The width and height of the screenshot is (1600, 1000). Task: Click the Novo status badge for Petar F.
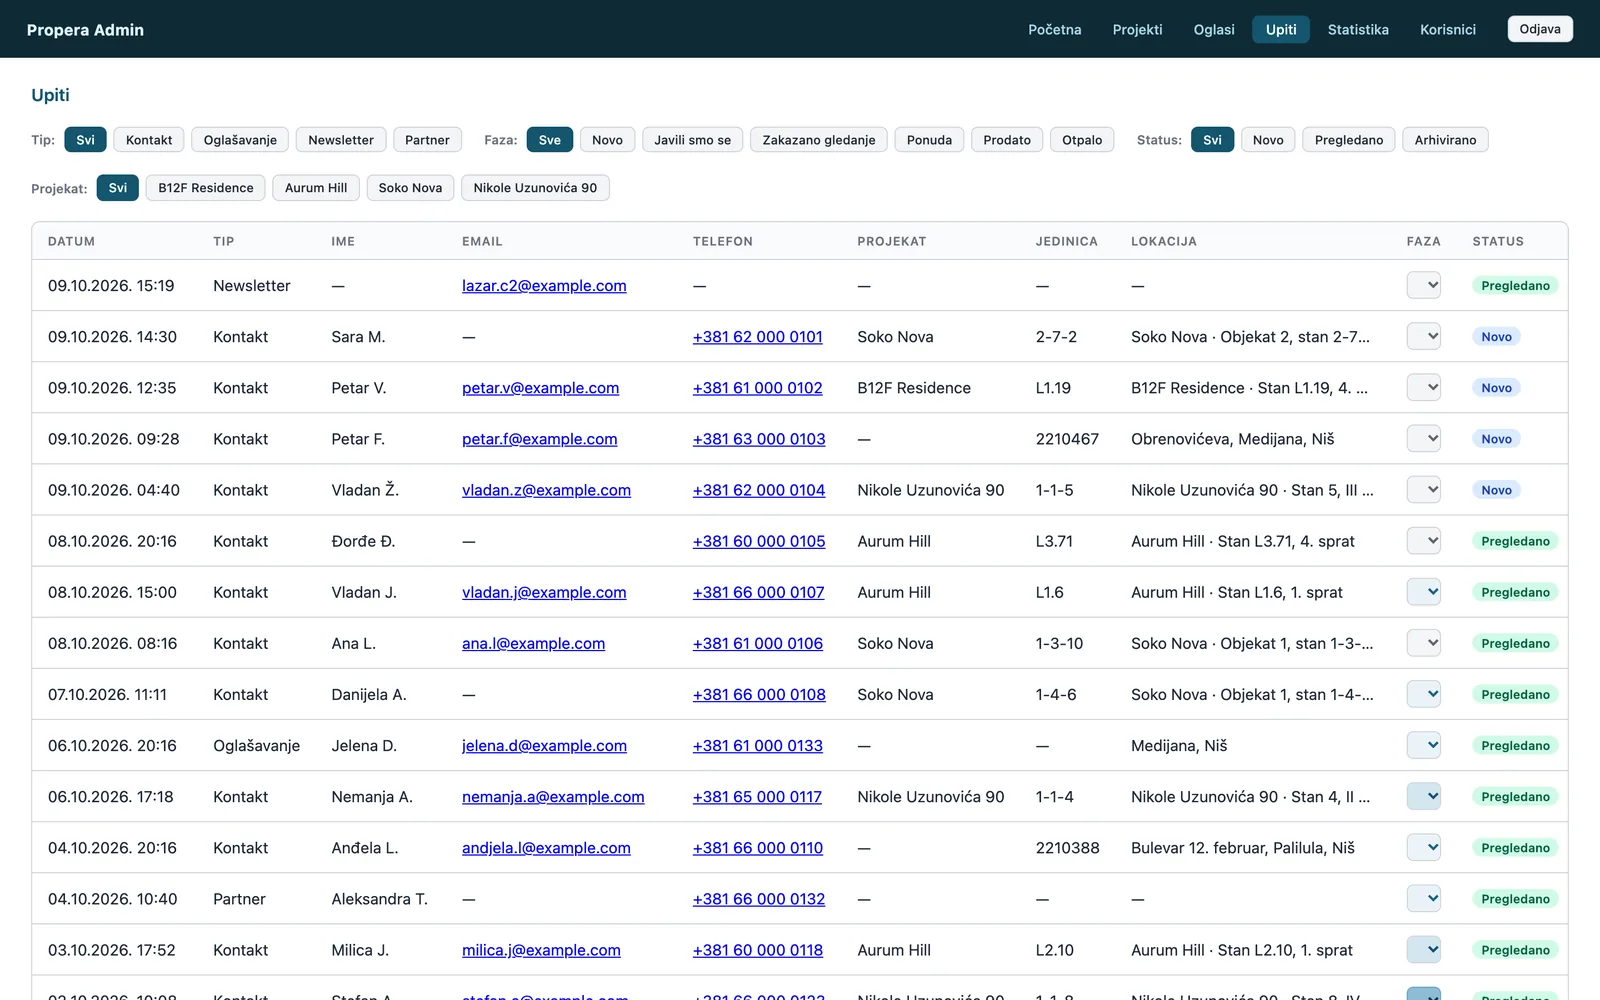click(x=1496, y=439)
